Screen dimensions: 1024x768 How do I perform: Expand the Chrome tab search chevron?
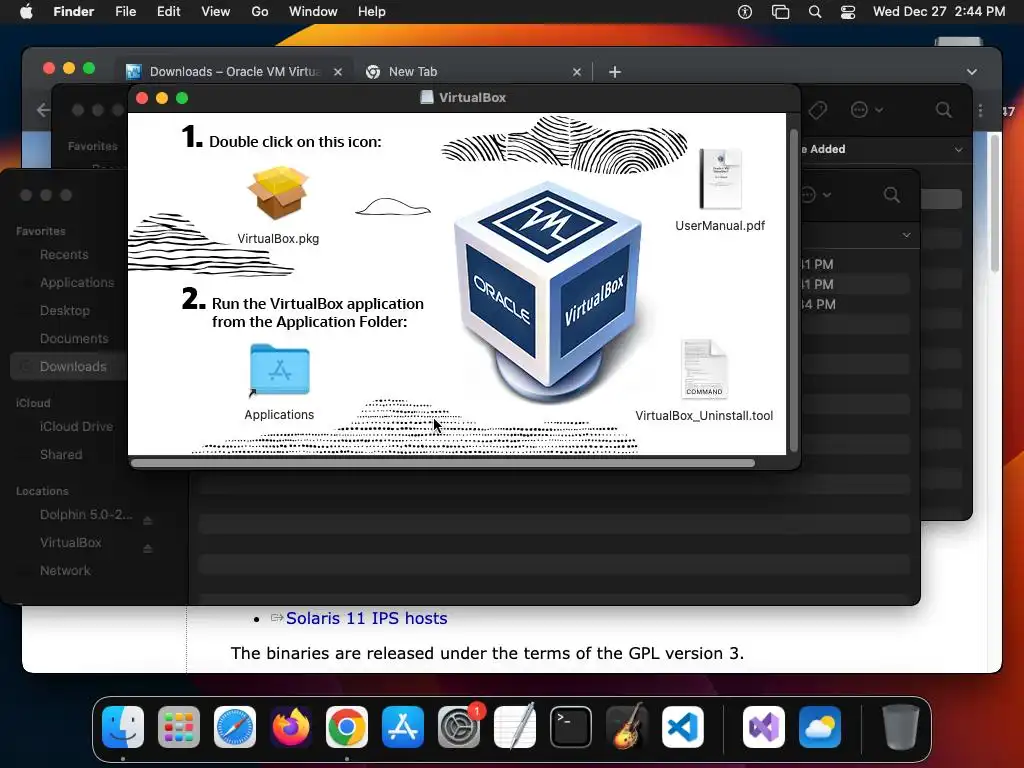tap(972, 72)
